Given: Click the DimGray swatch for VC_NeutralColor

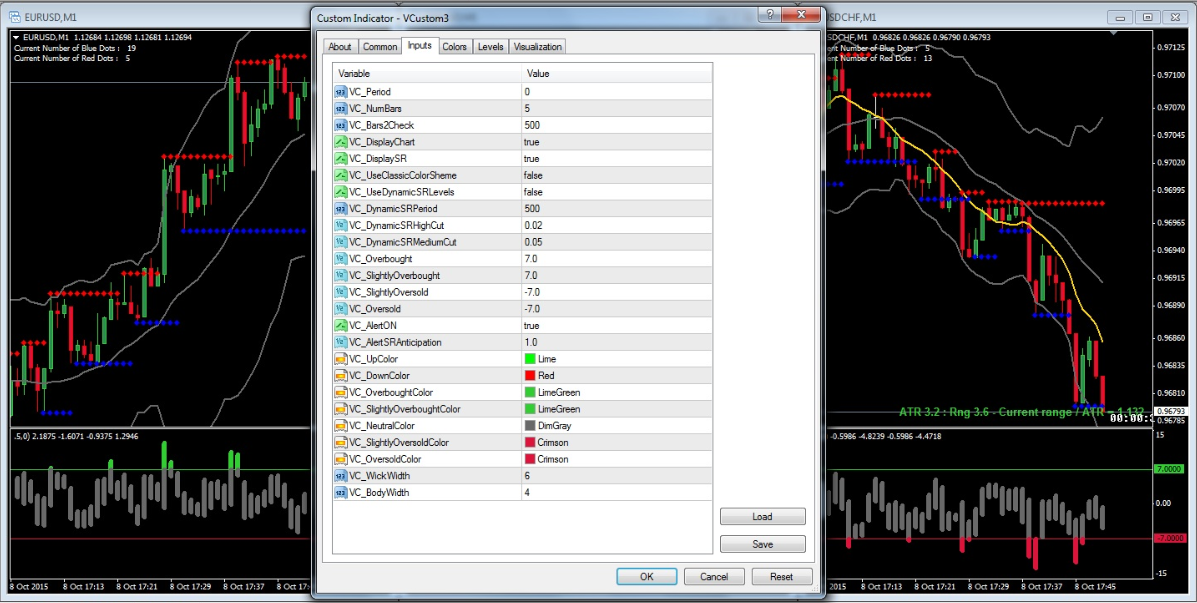Looking at the screenshot, I should (x=530, y=426).
